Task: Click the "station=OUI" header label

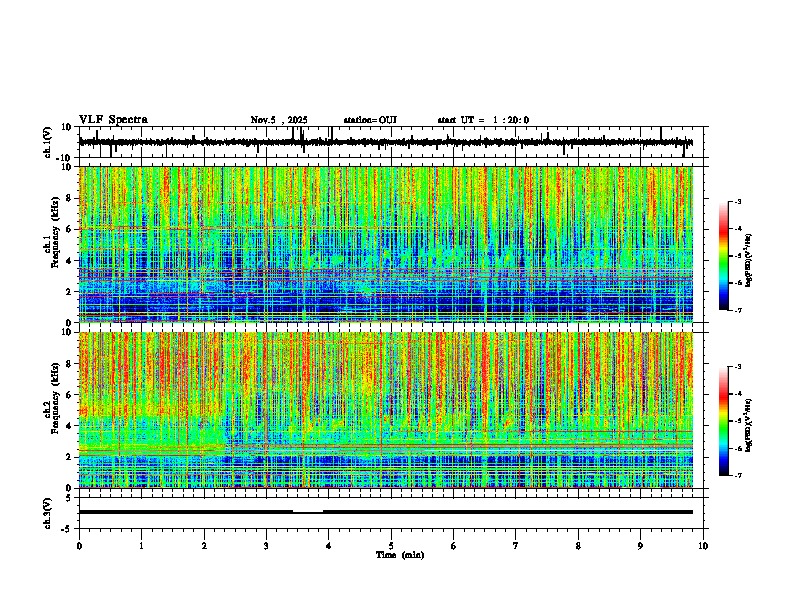Action: tap(370, 120)
